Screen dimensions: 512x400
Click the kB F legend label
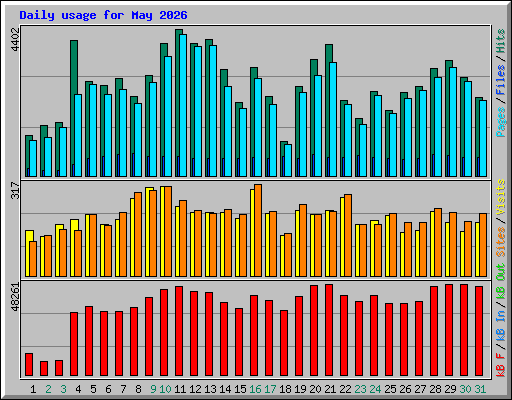click(500, 364)
